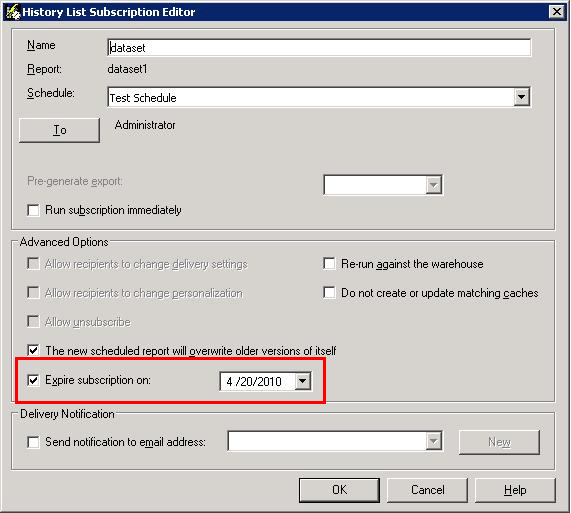Open the expiration date picker arrow
This screenshot has width=571, height=513.
pos(303,381)
